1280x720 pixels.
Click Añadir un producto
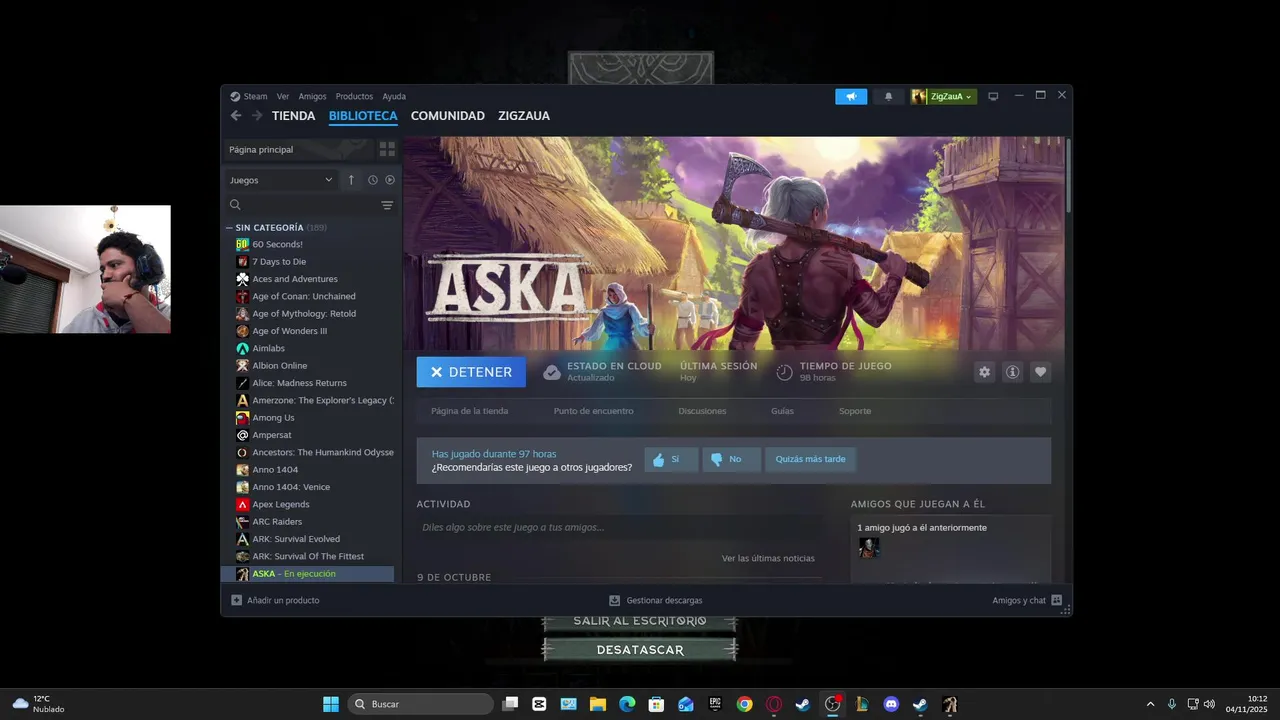point(275,600)
